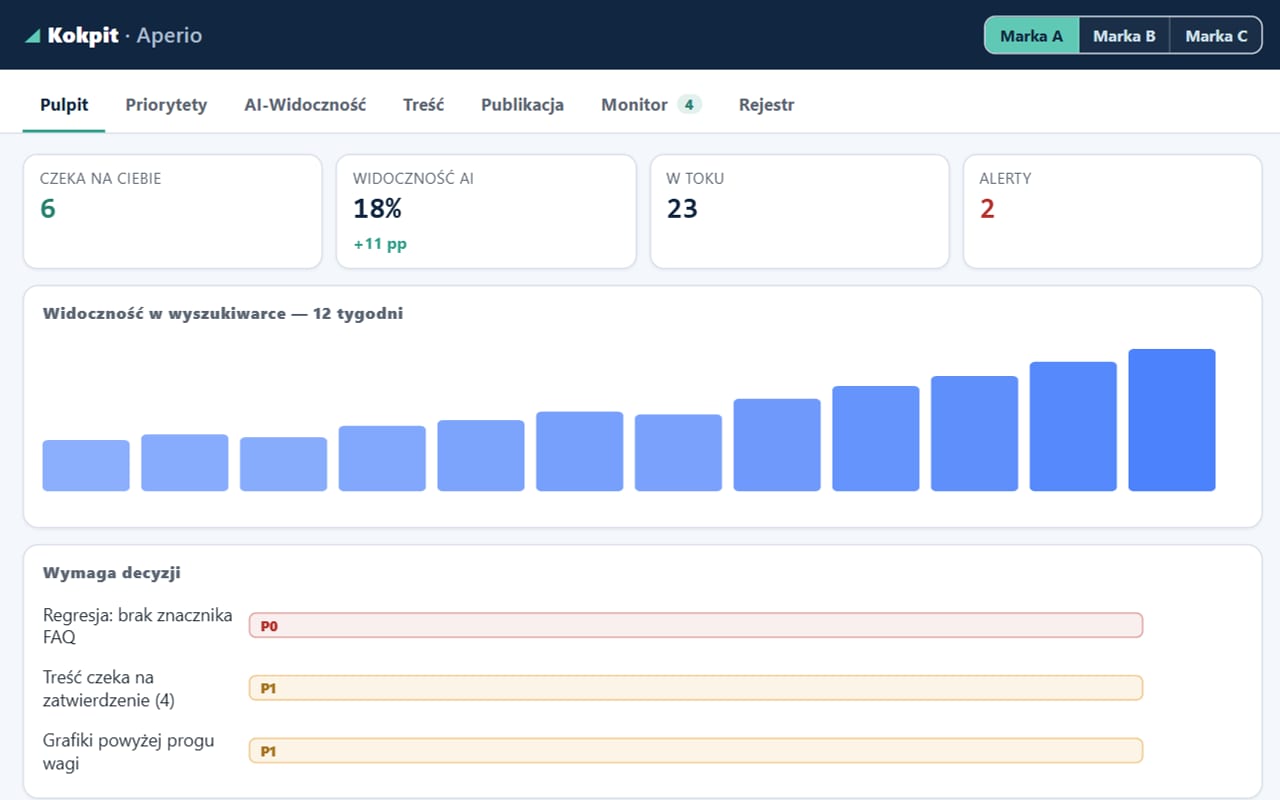Select the first week bar in chart

[86, 466]
